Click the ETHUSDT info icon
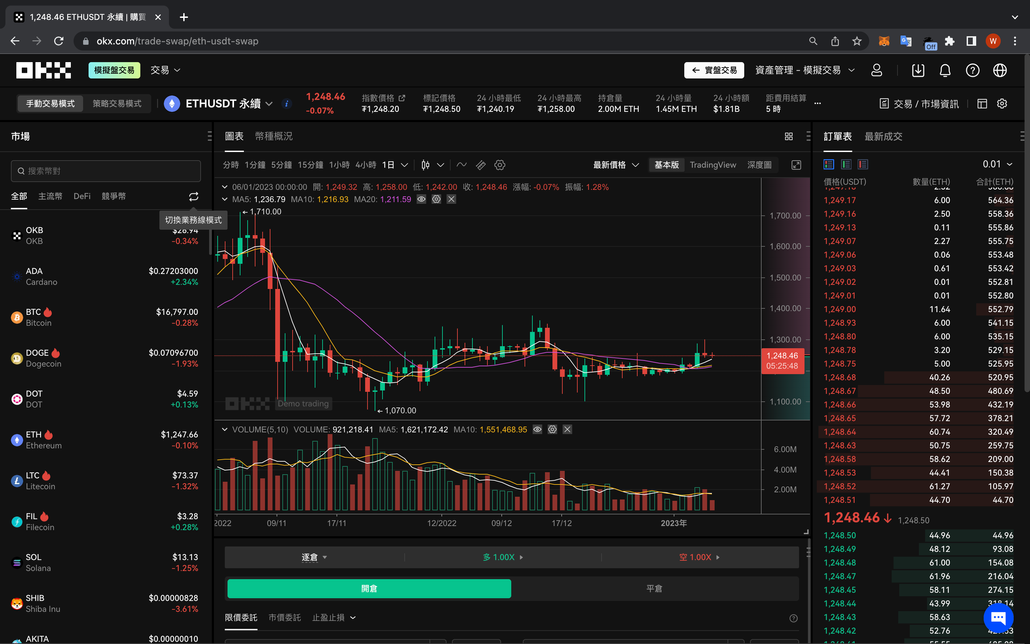This screenshot has height=644, width=1030. point(286,103)
